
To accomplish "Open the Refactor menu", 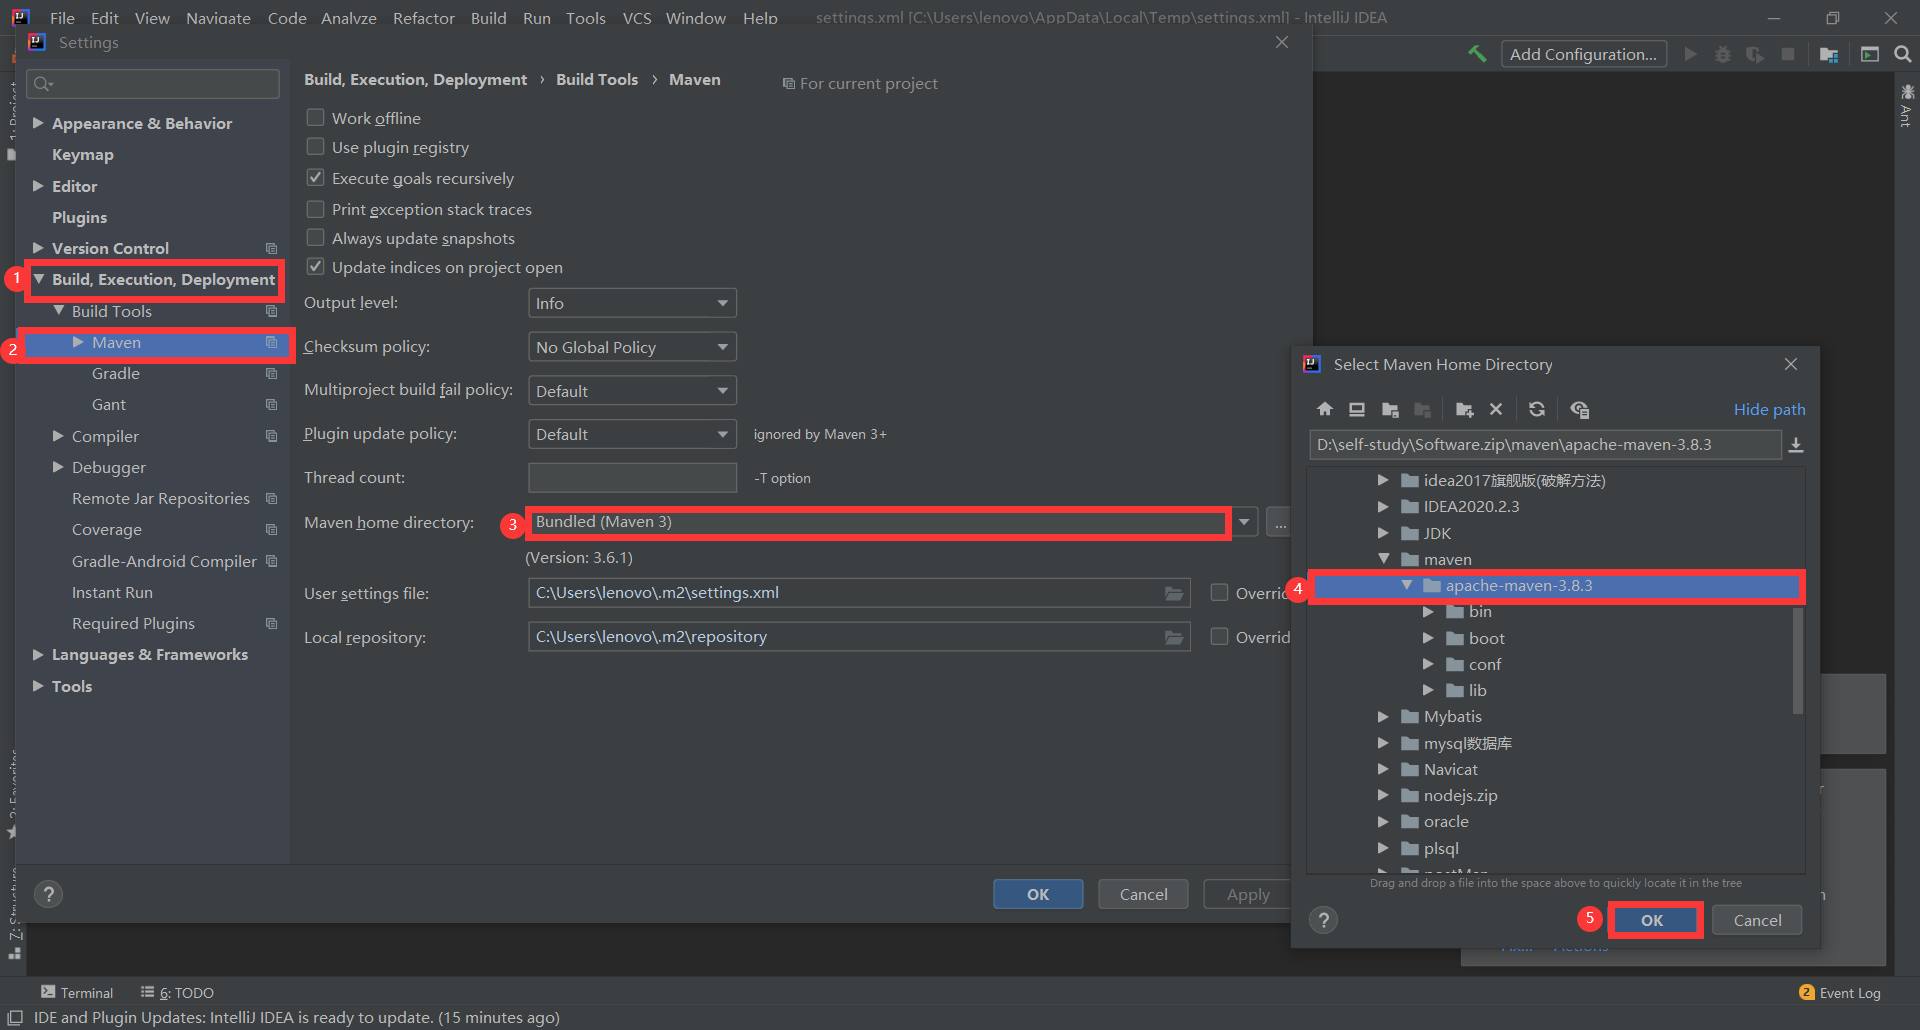I will [423, 18].
